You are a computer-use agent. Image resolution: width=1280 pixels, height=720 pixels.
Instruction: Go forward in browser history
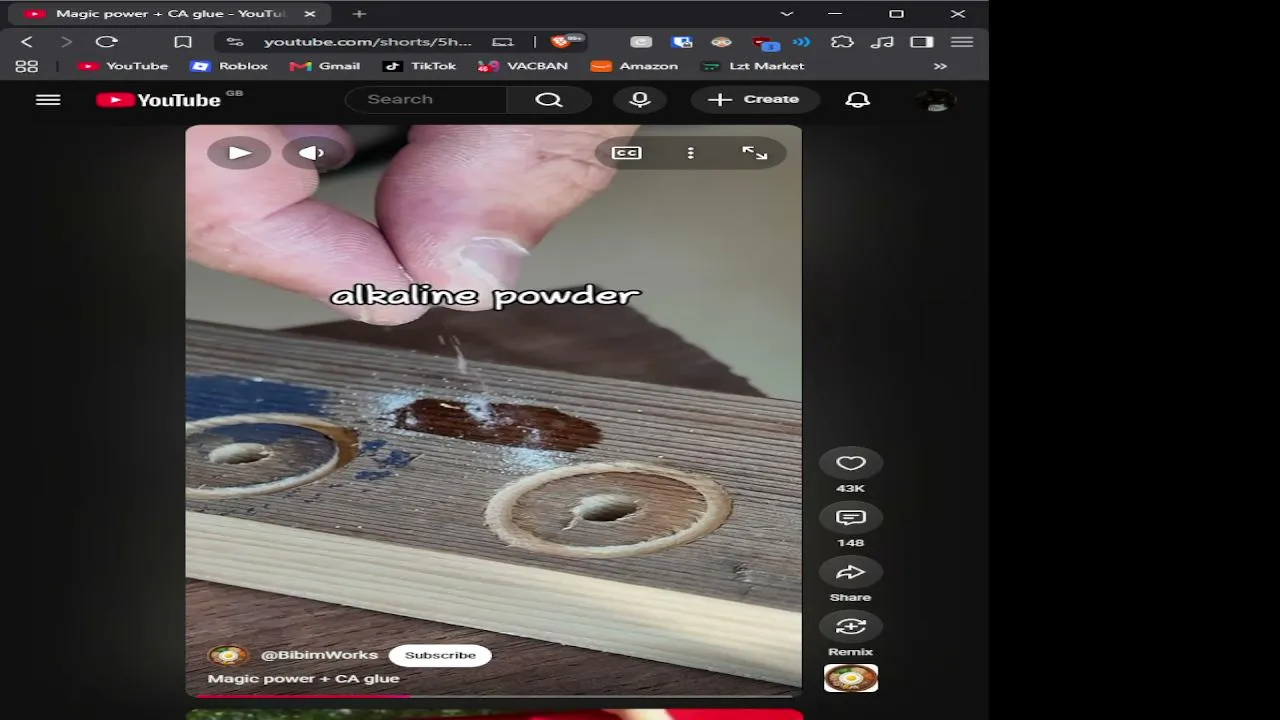[66, 42]
